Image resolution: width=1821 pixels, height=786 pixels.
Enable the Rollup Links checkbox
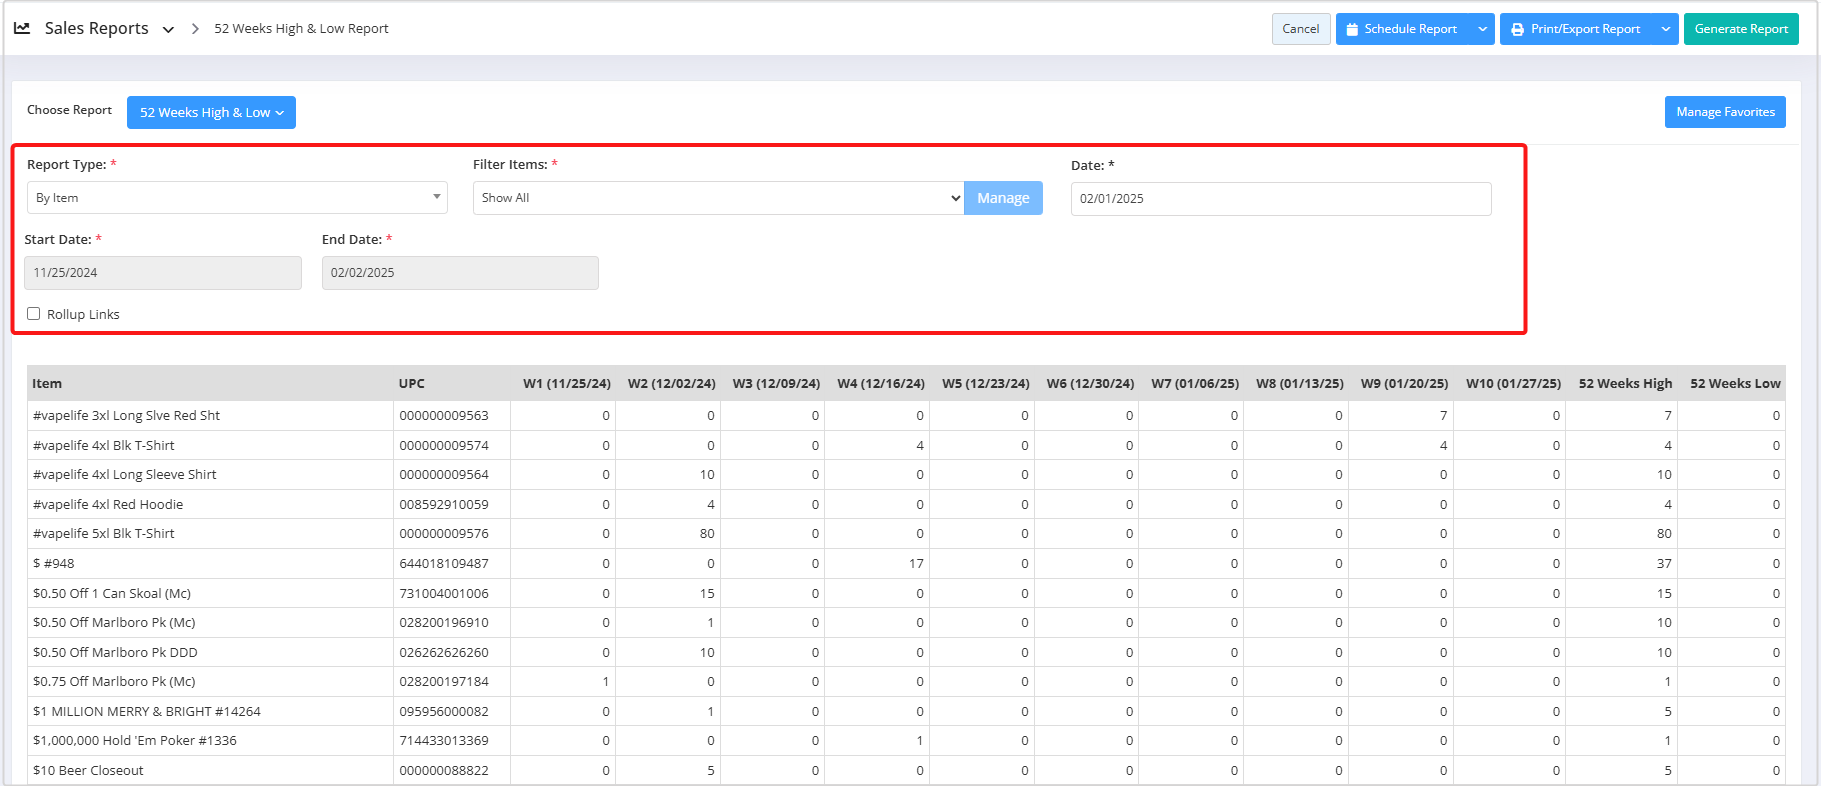34,314
